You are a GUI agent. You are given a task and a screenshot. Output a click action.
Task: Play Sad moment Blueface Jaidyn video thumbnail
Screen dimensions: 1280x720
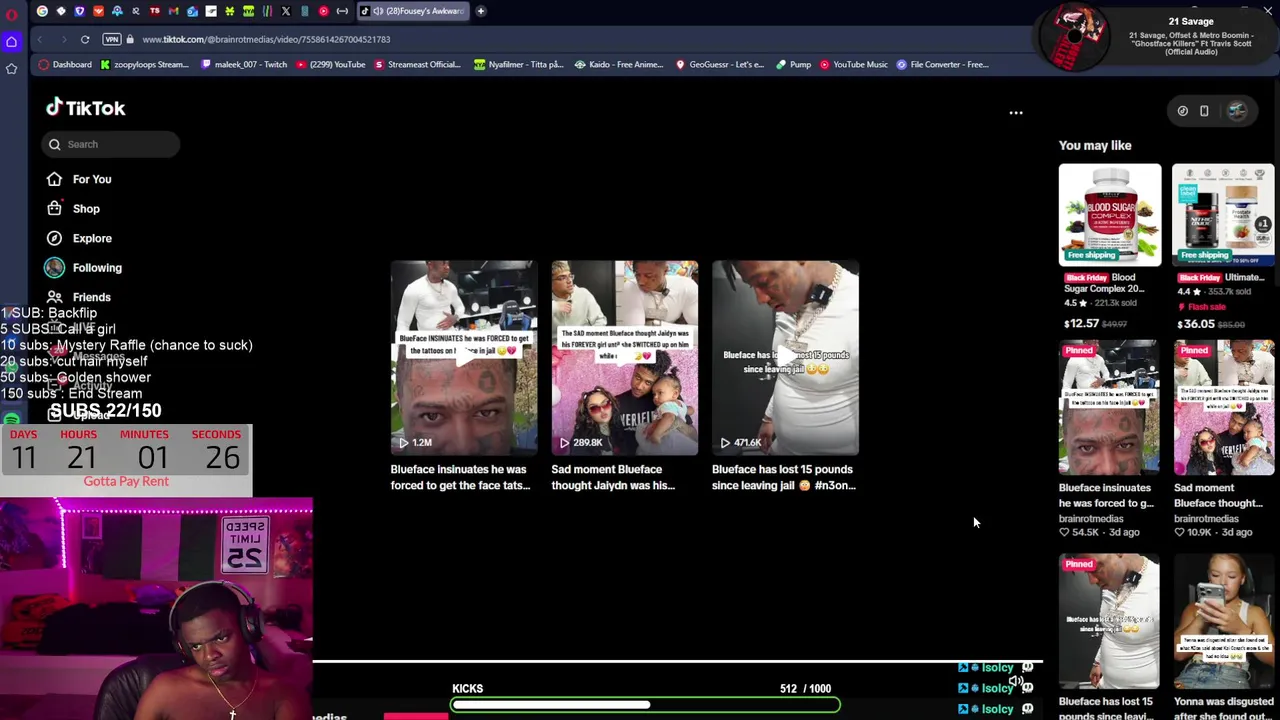[x=625, y=358]
